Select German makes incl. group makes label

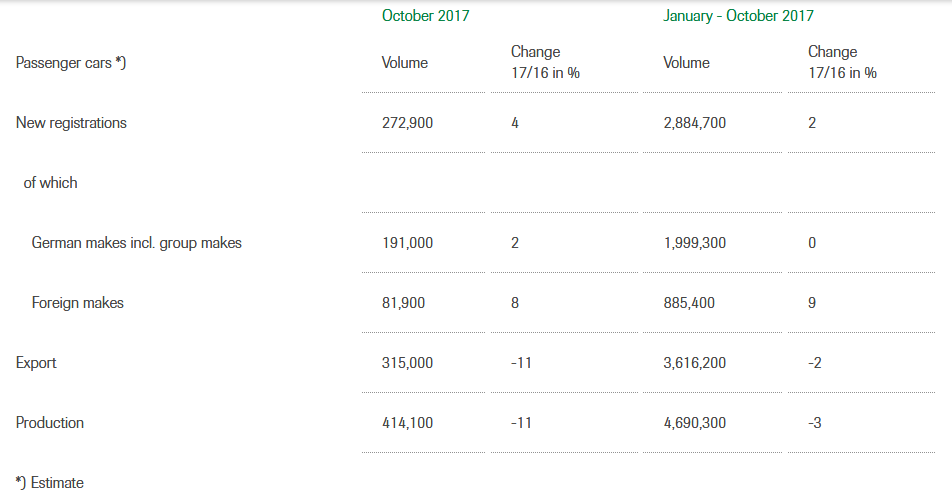[x=137, y=243]
